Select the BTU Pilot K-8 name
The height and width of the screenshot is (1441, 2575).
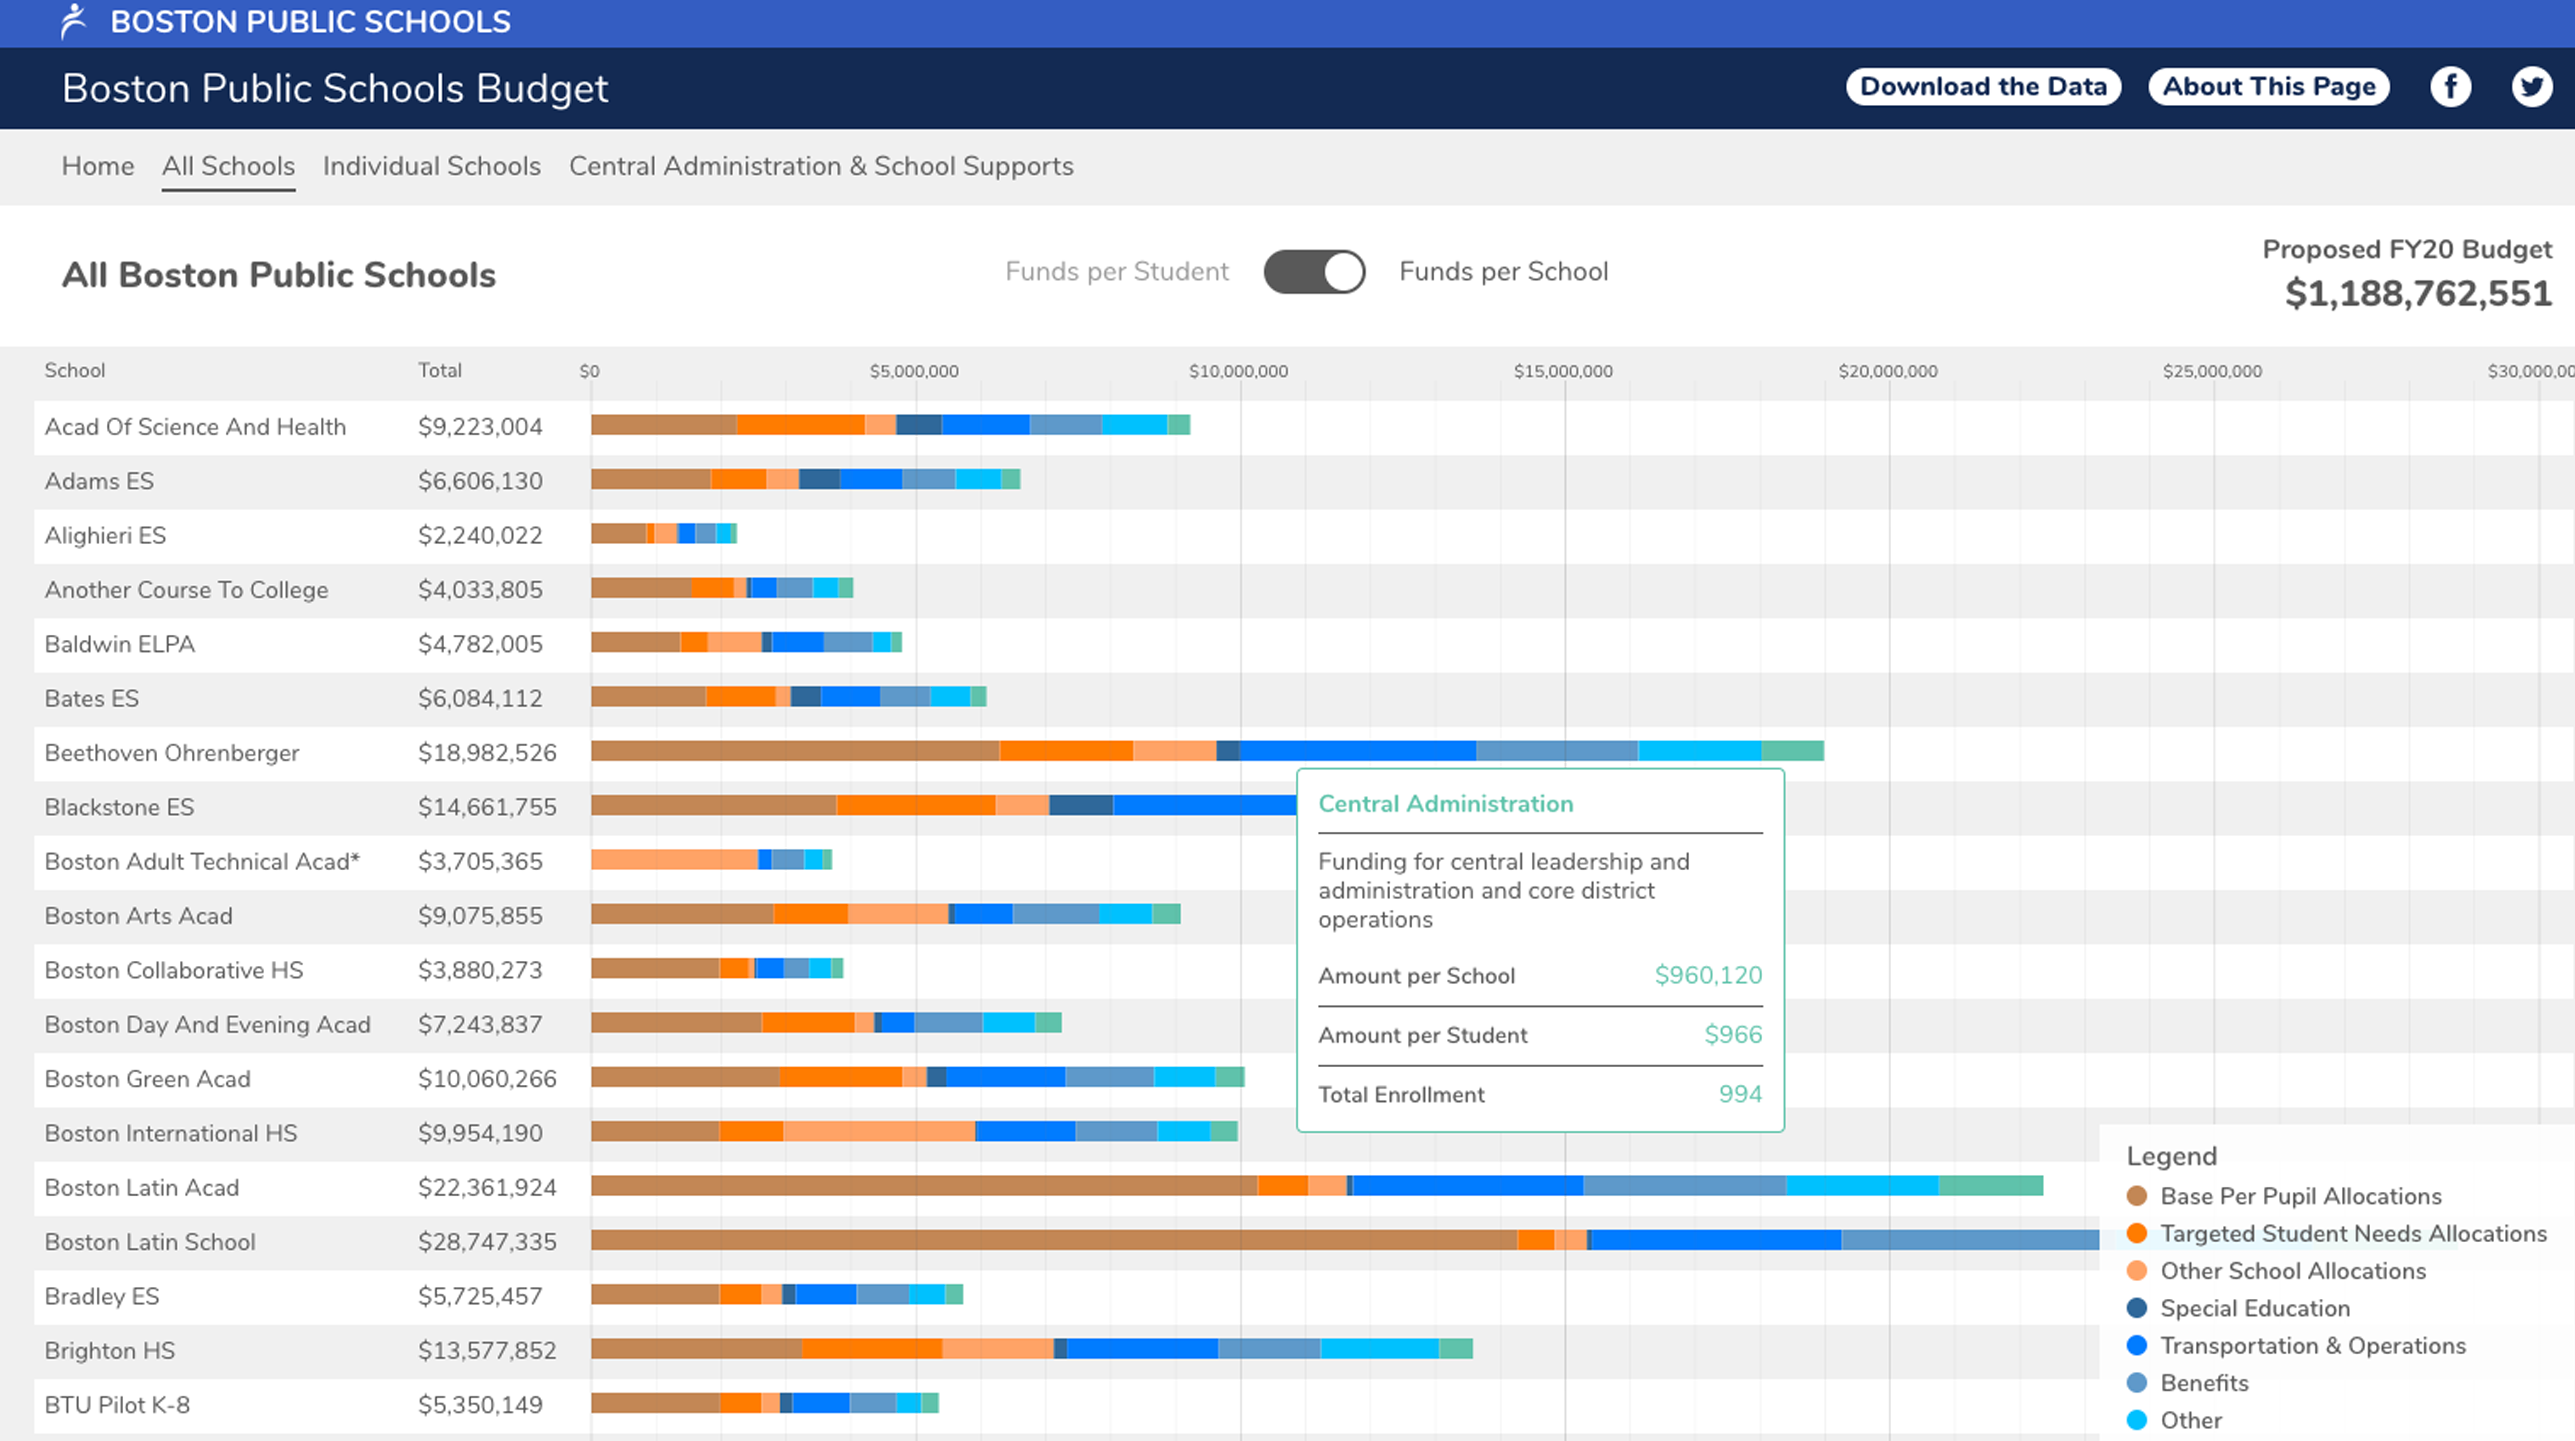(x=117, y=1405)
